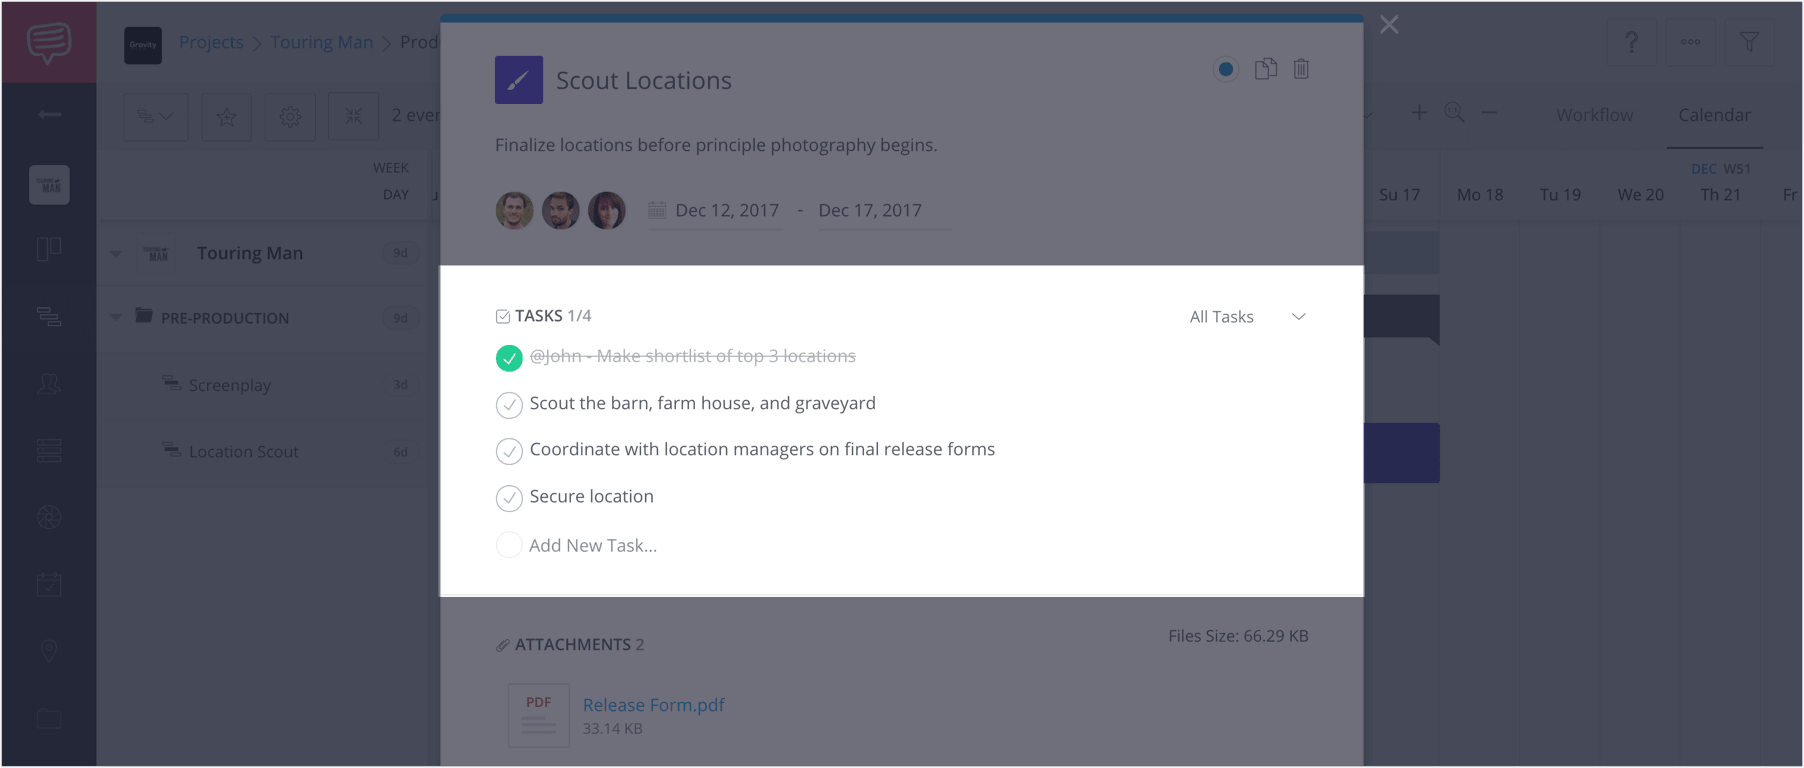Open Release Form.pdf attachment link
Screen dimensions: 1804x768
(x=654, y=705)
